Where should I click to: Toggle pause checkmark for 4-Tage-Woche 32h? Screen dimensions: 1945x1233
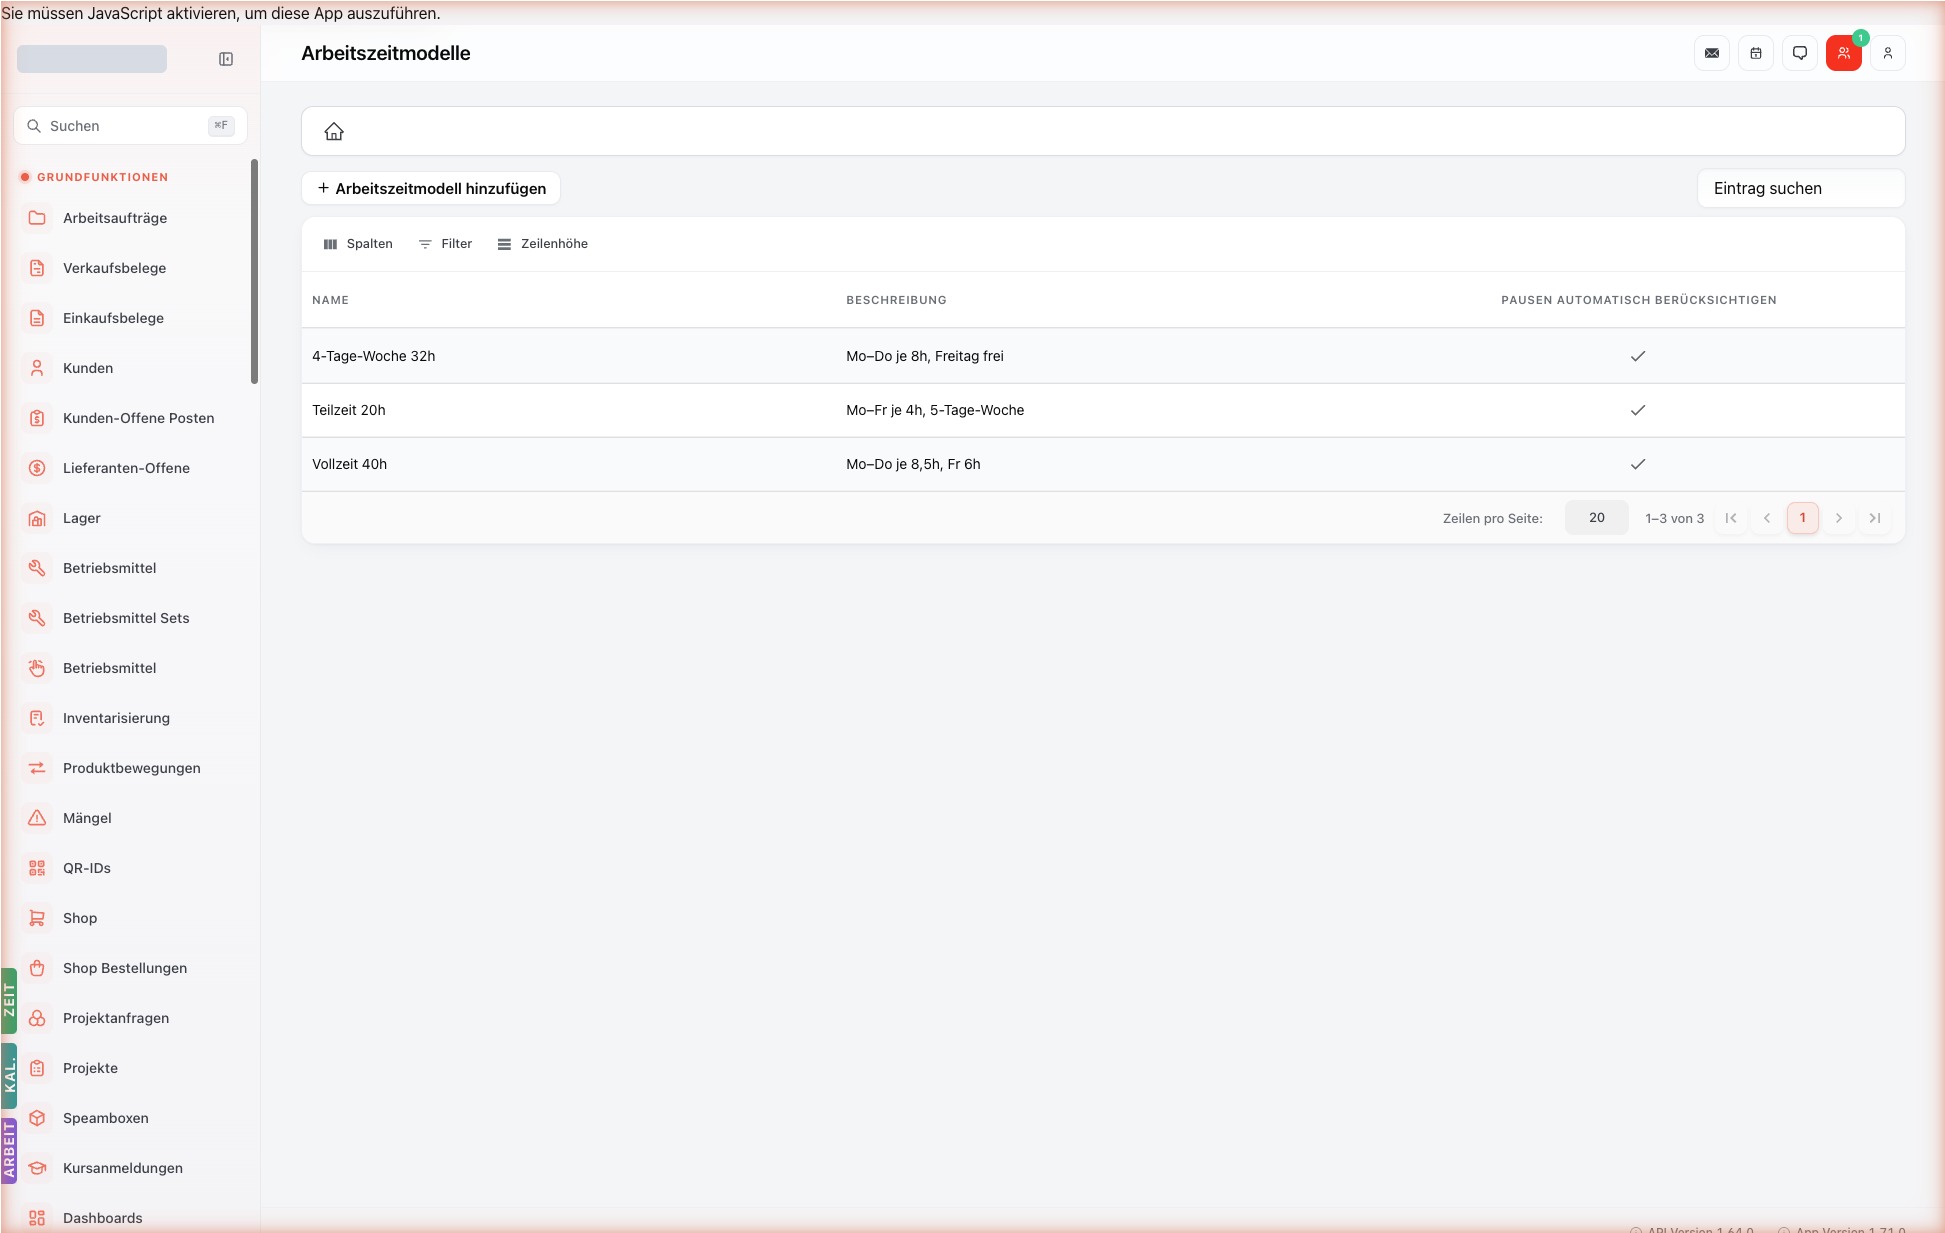point(1638,356)
